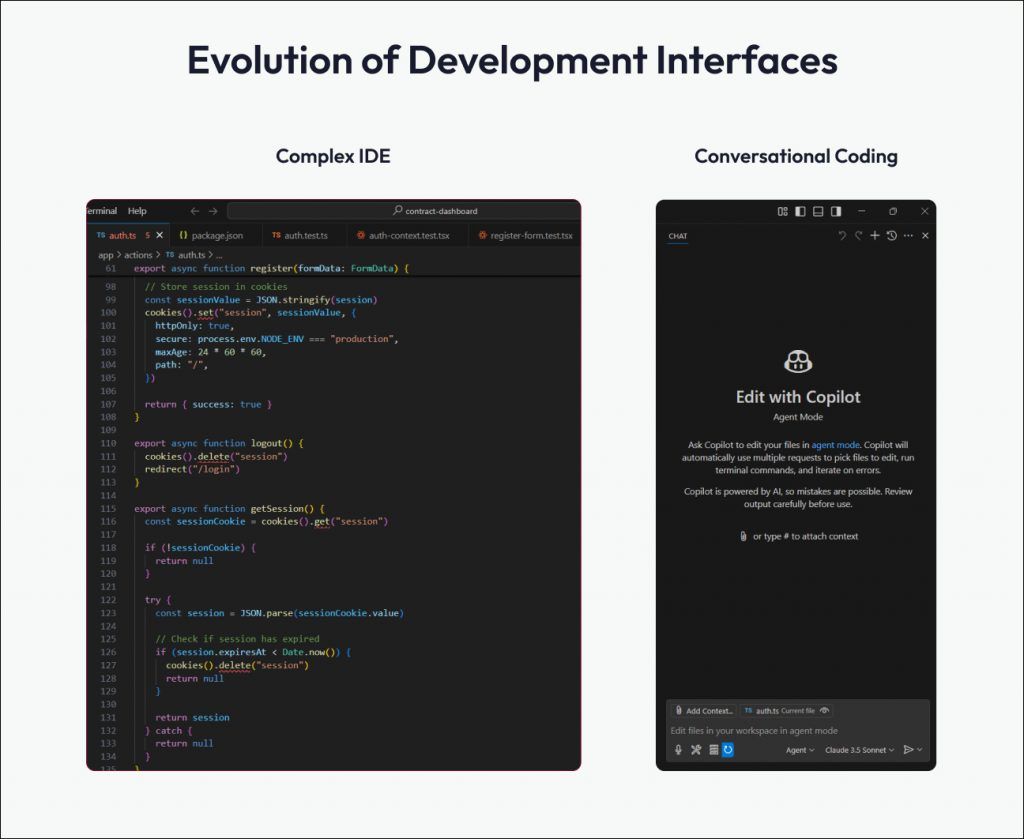Click the getSession function name

(x=278, y=509)
